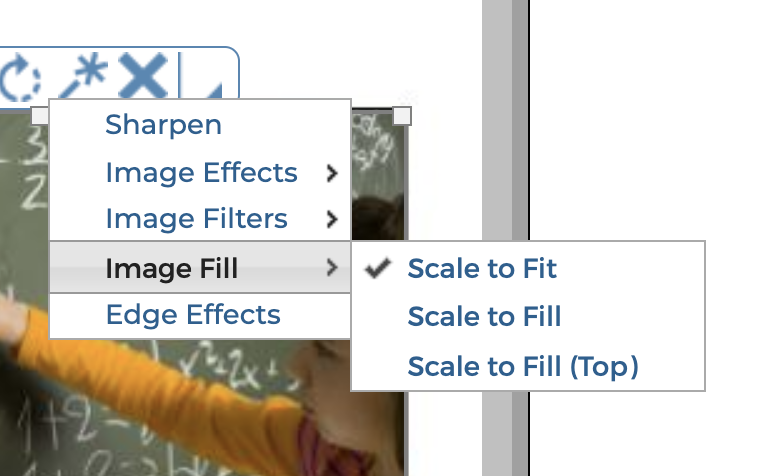Click the top-right image resize handle

coord(401,116)
